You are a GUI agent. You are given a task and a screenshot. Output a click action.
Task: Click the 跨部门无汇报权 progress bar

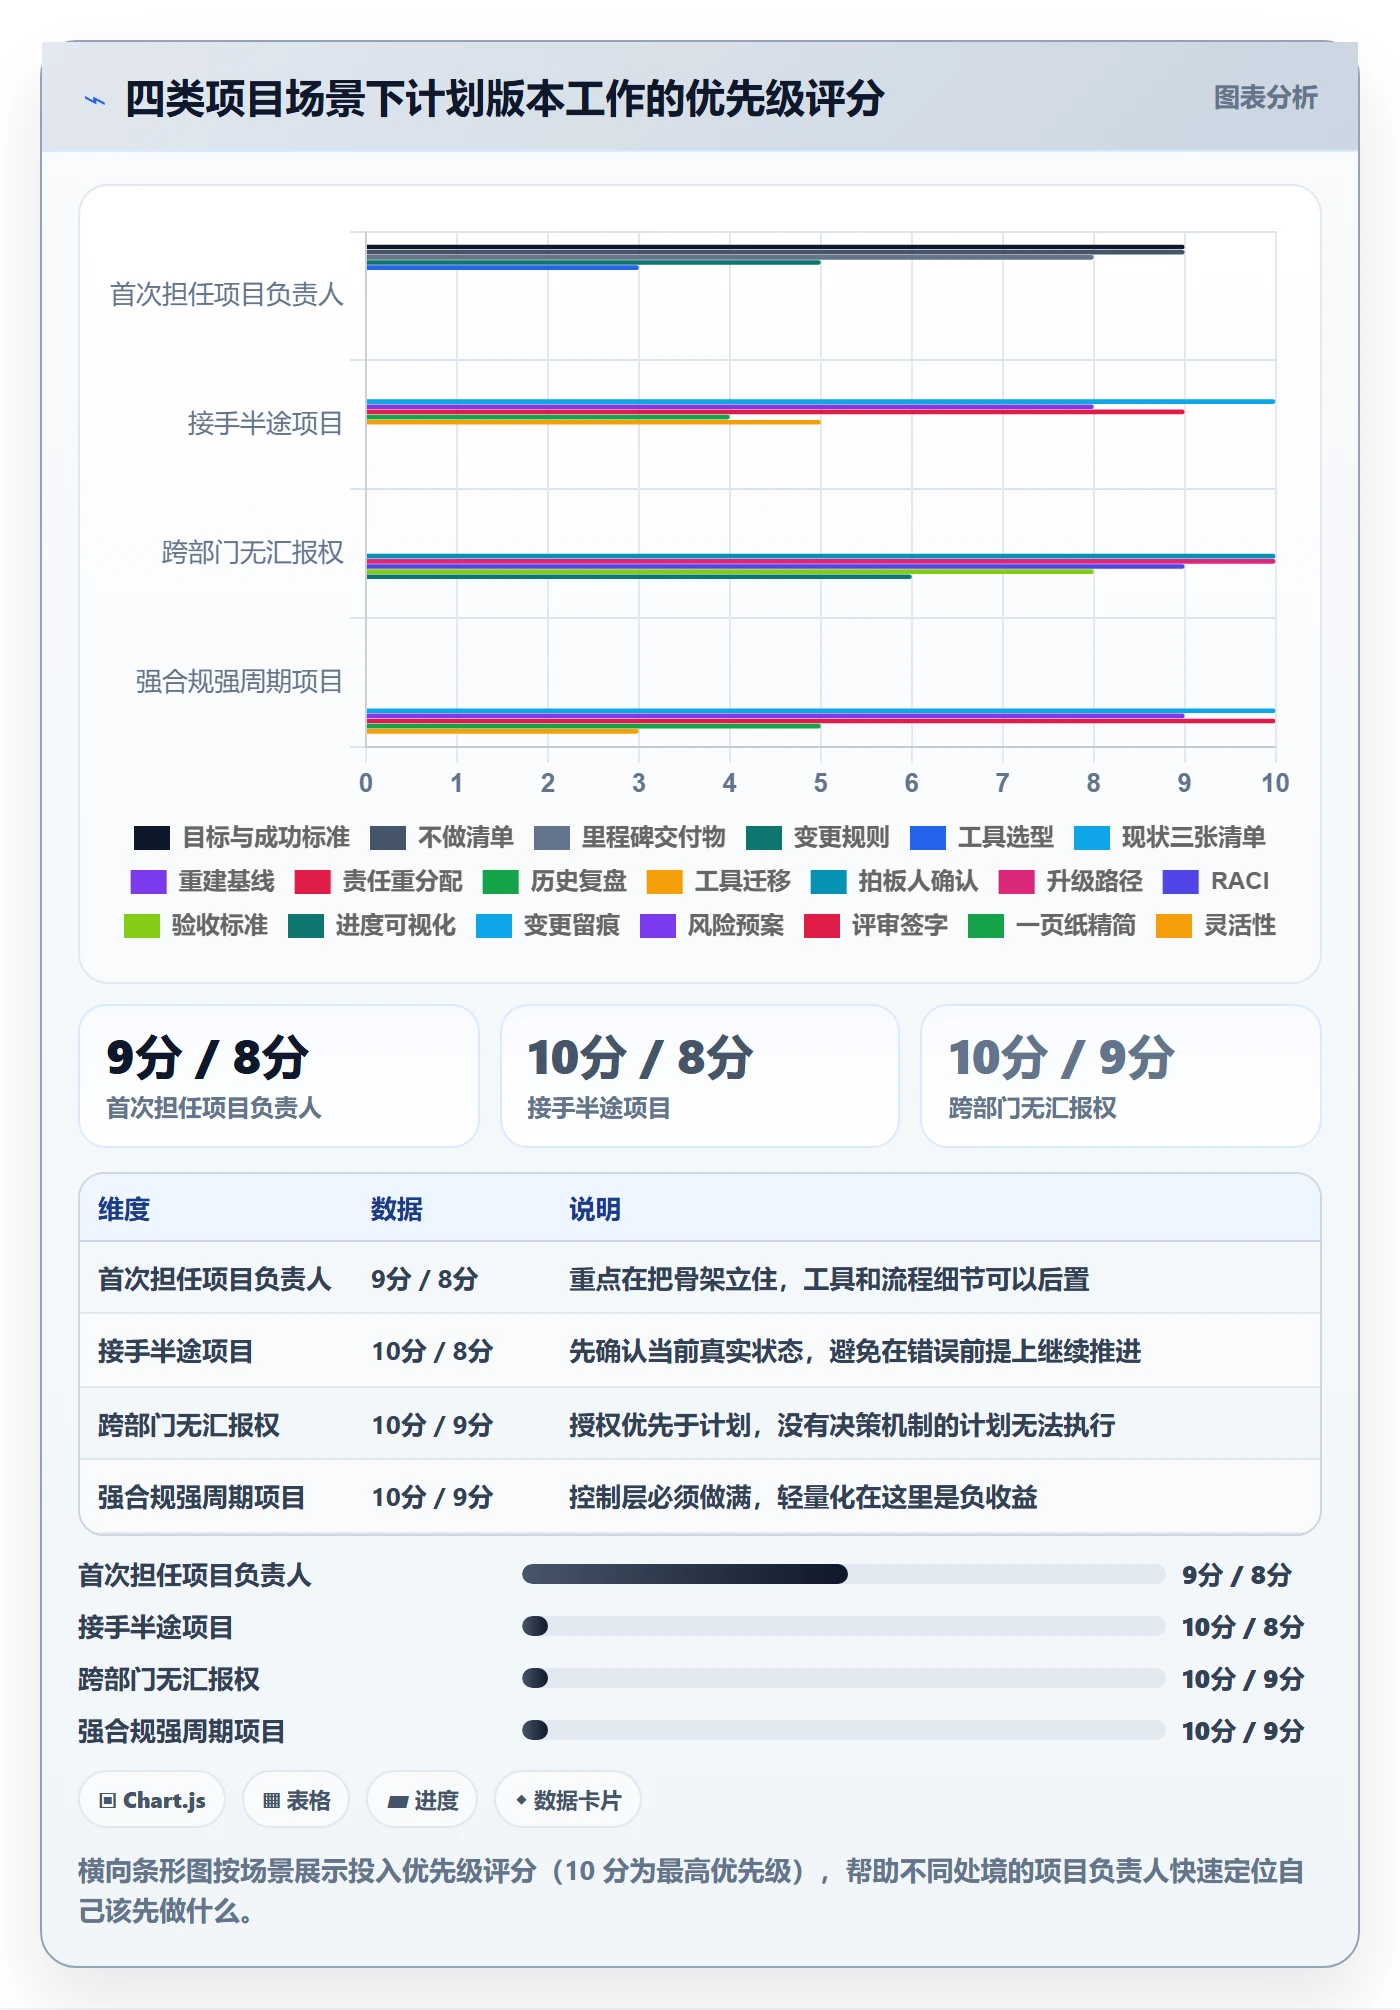pyautogui.click(x=844, y=1679)
